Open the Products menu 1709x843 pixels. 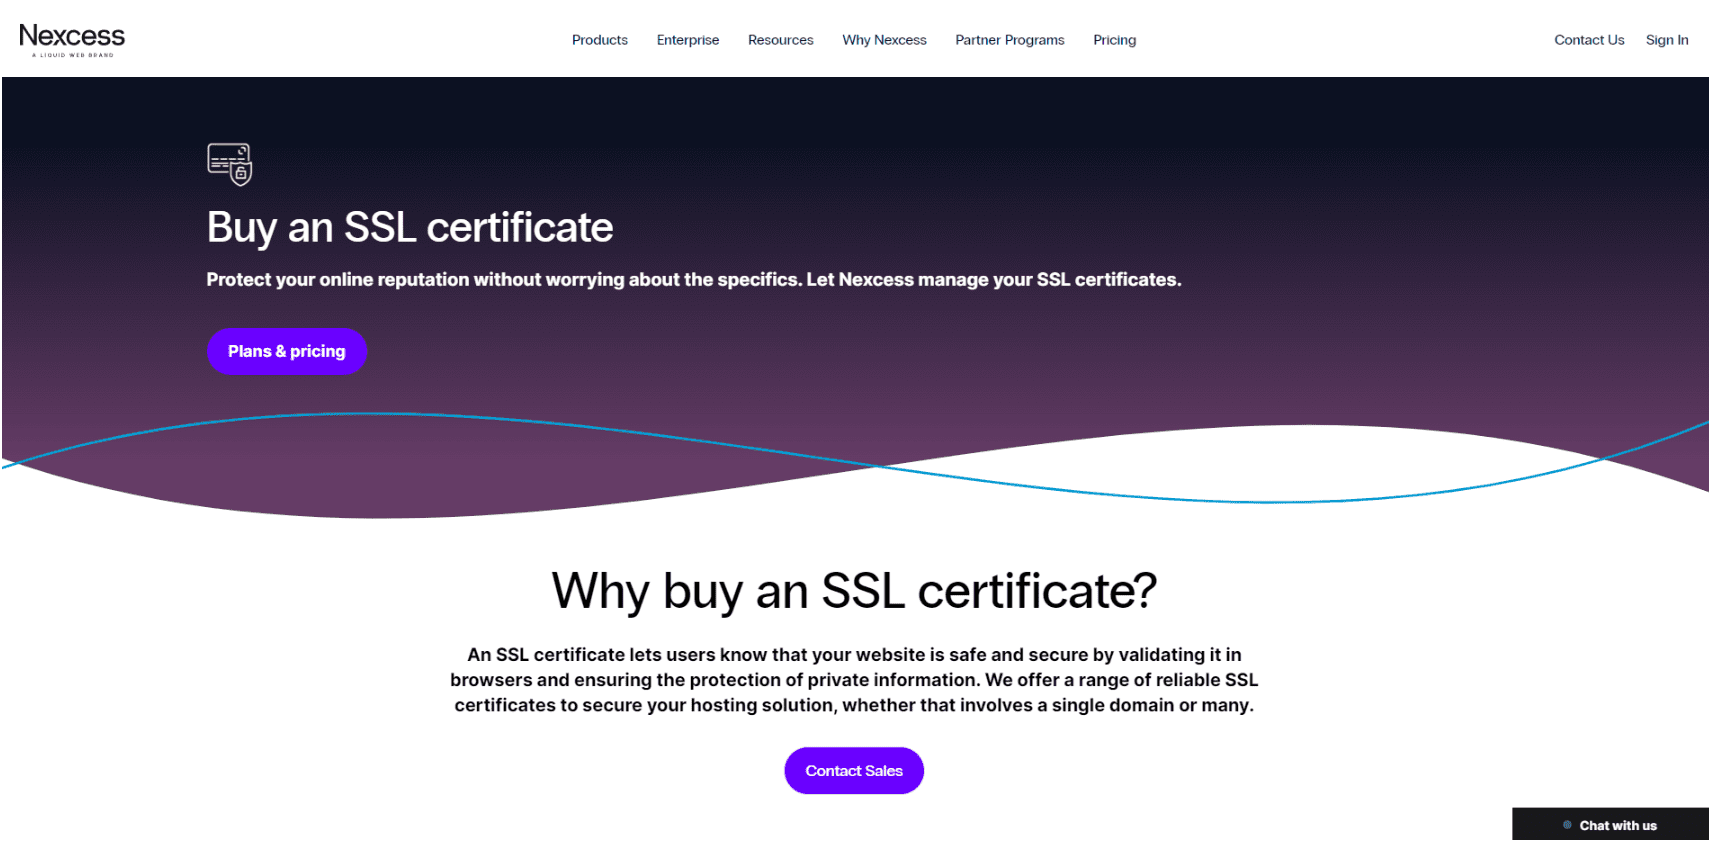[x=600, y=40]
